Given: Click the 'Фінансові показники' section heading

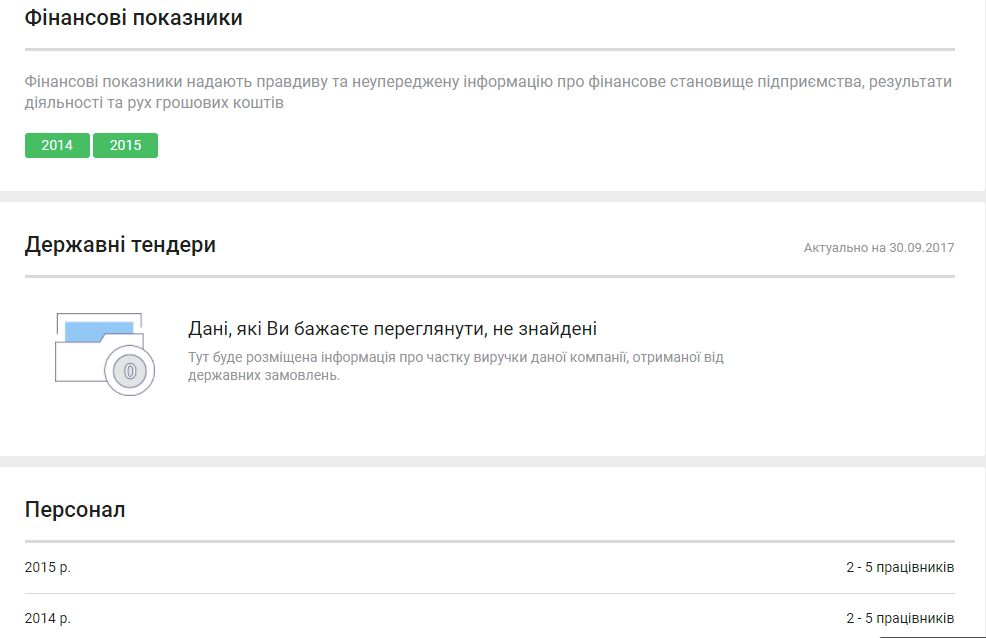Looking at the screenshot, I should (133, 18).
